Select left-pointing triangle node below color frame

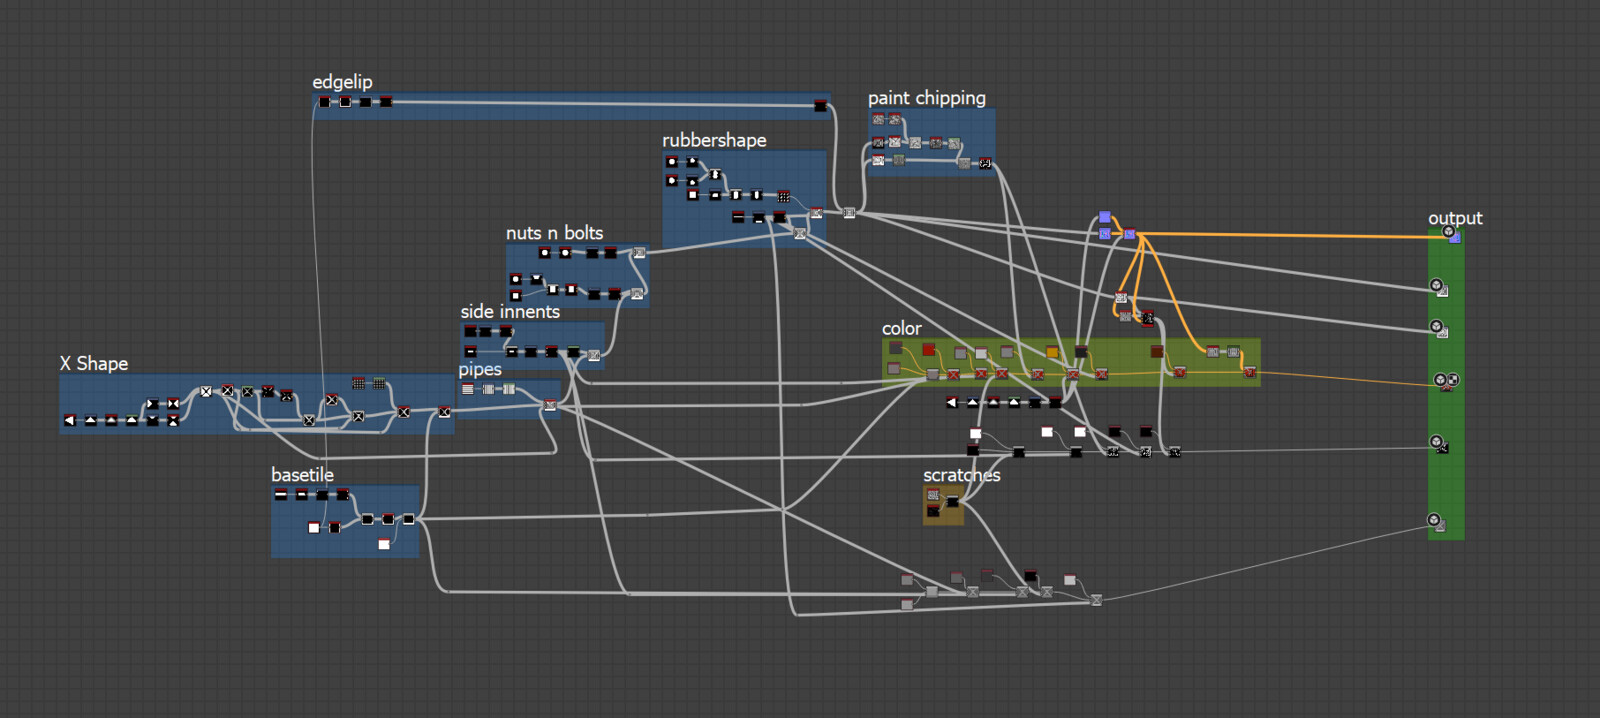(952, 402)
